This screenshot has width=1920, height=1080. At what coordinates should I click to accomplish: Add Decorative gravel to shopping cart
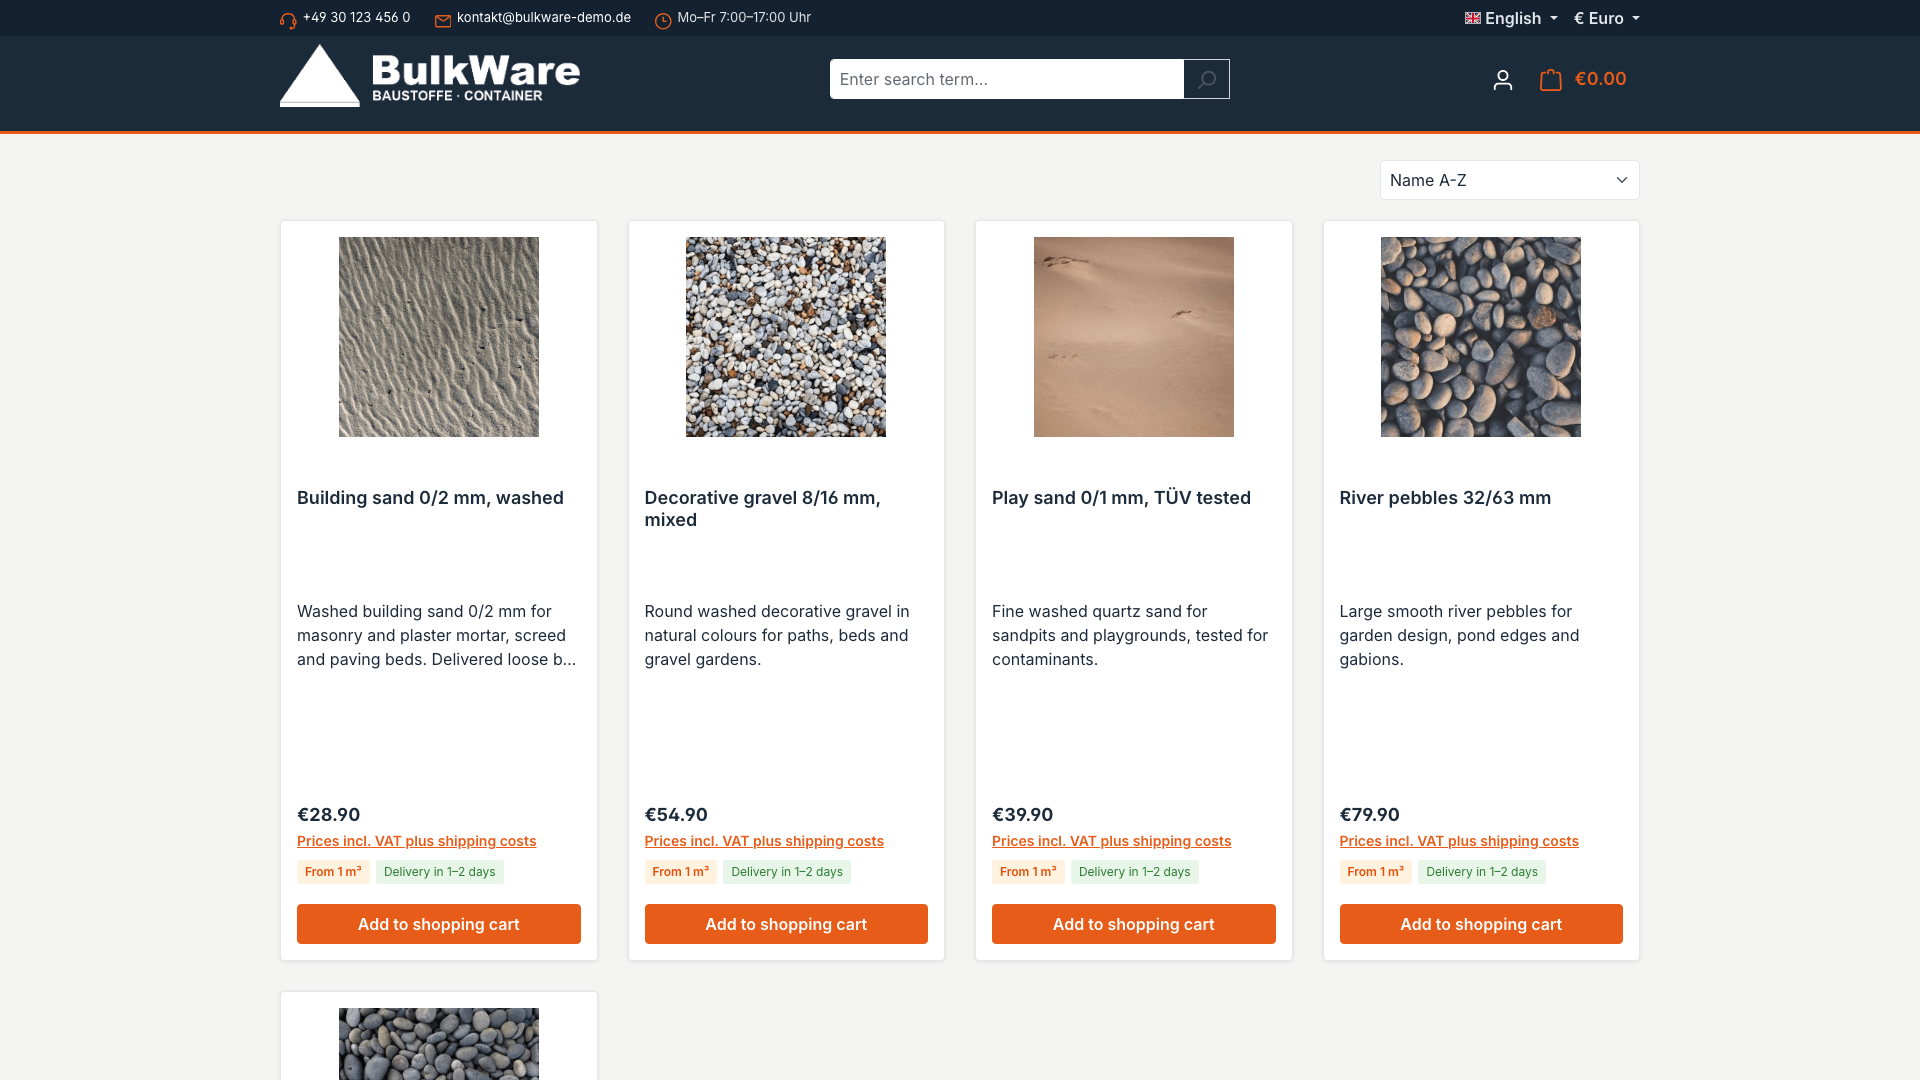click(x=786, y=924)
